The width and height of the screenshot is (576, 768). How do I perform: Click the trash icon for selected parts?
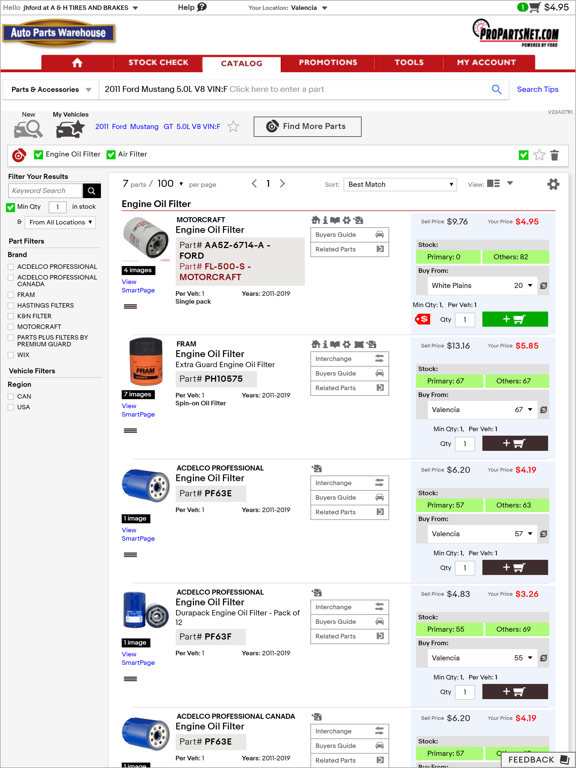[x=554, y=155]
